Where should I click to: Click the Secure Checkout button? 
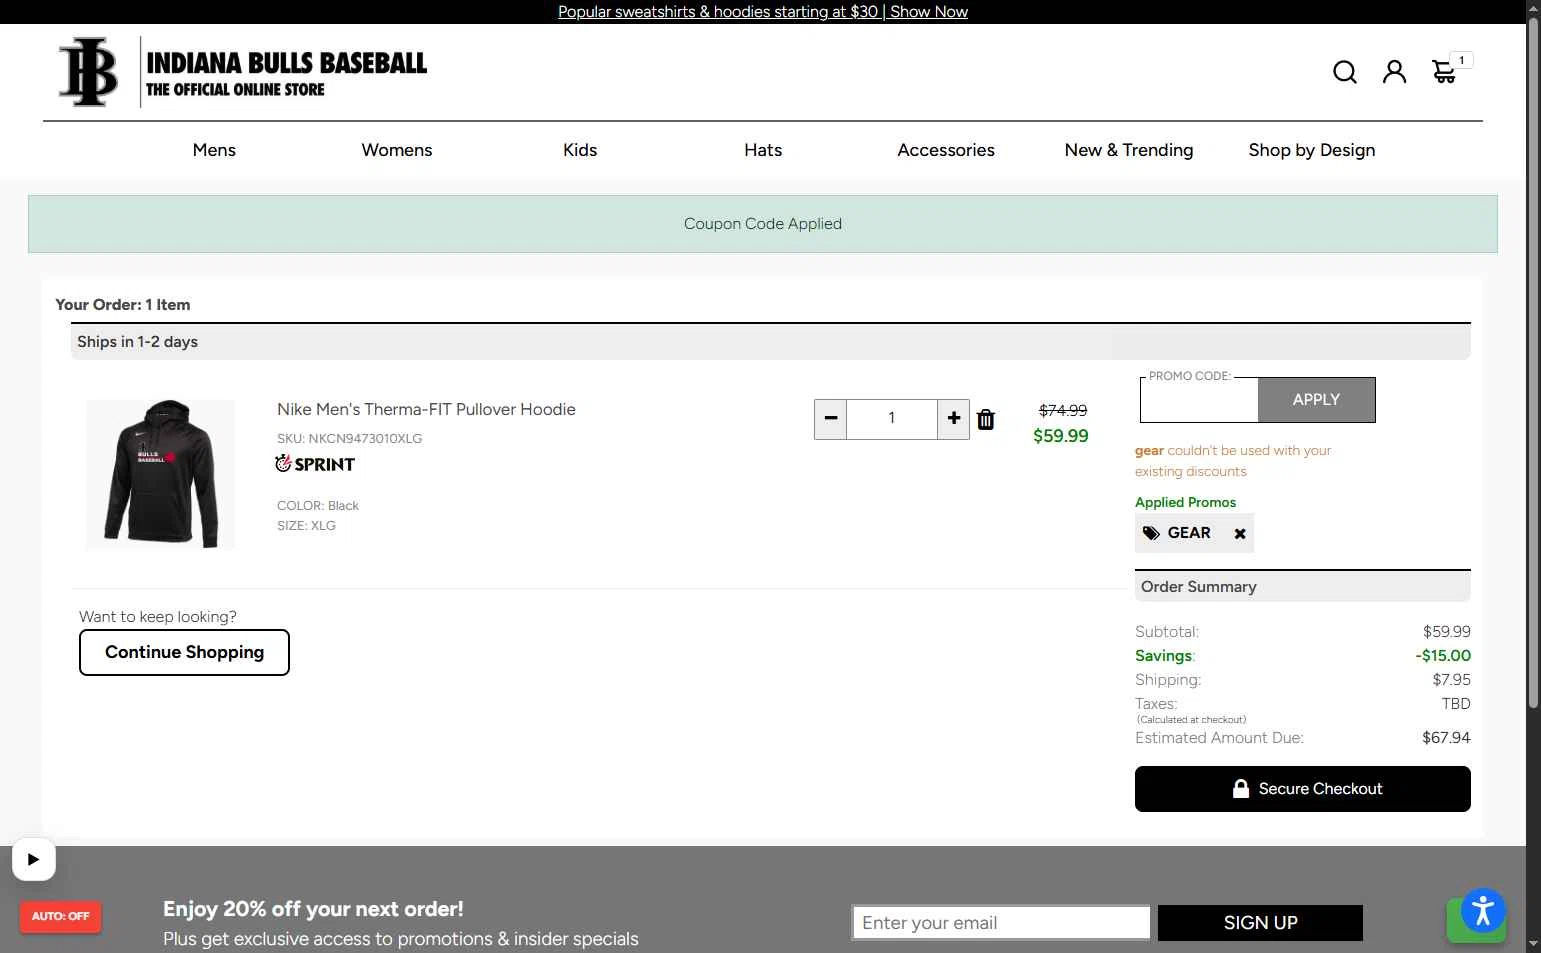(x=1303, y=789)
